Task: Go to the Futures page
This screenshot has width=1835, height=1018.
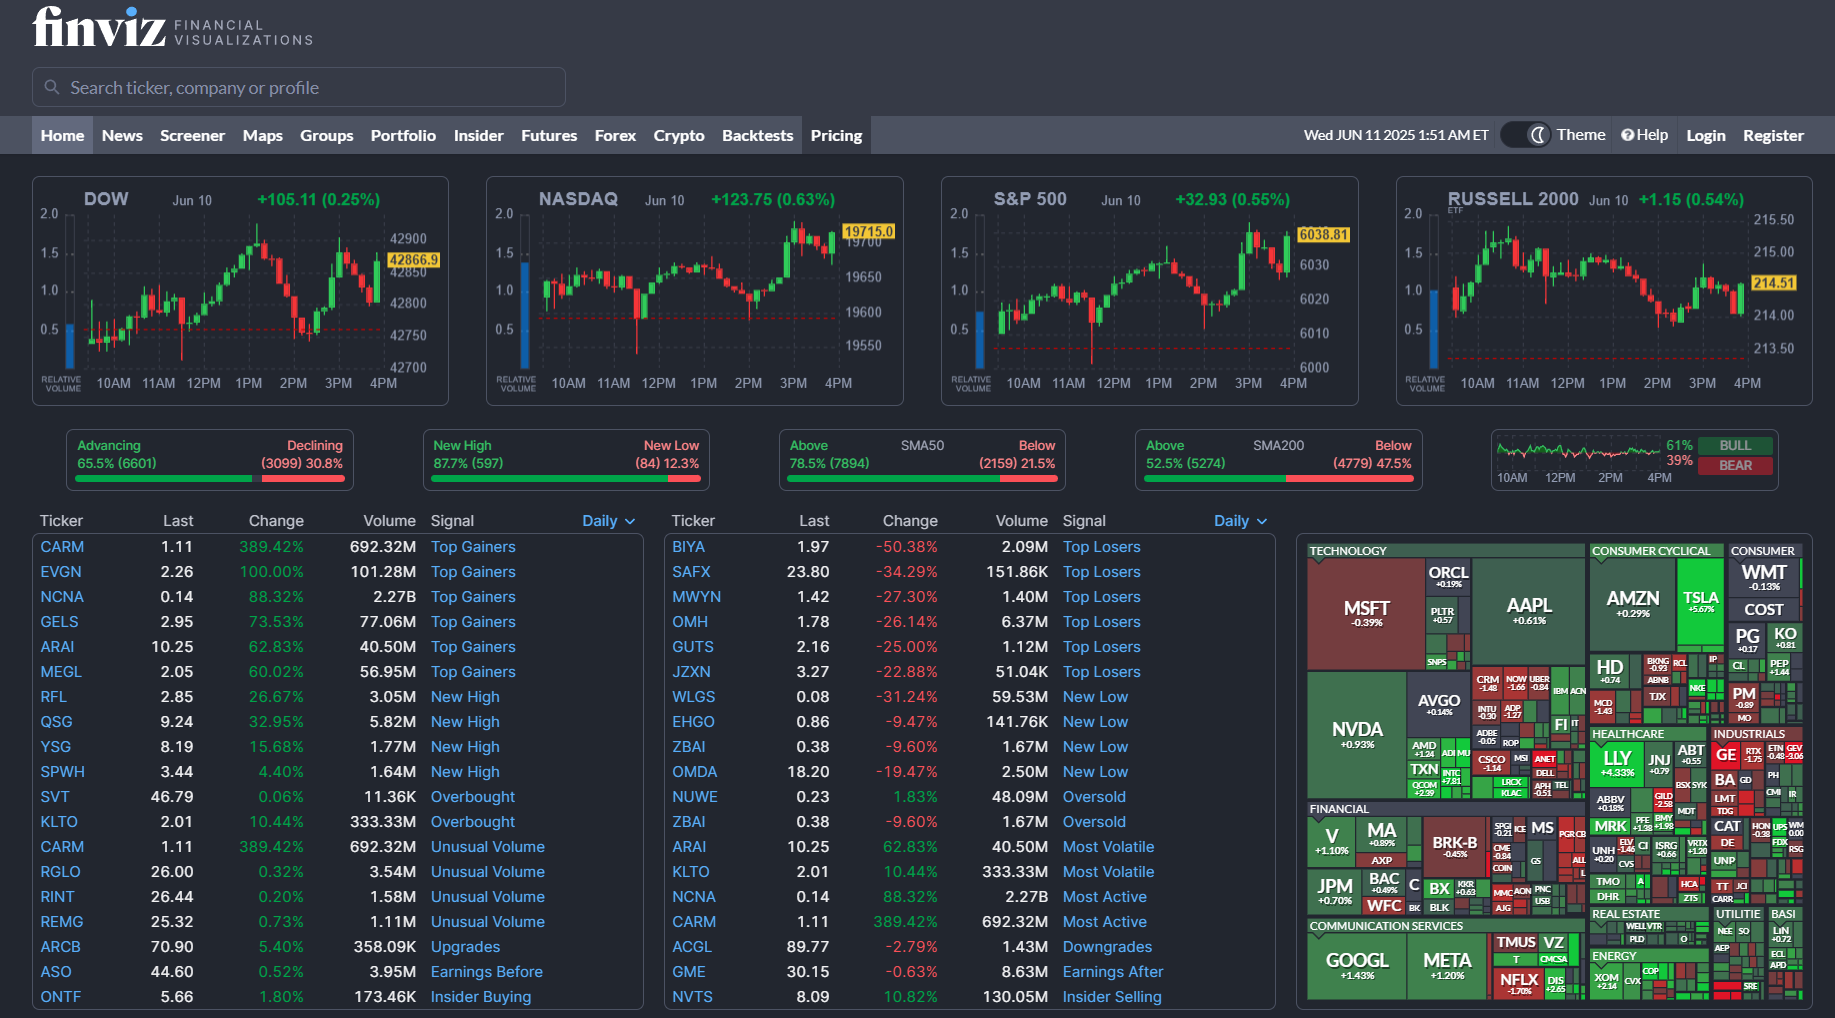Action: (549, 135)
